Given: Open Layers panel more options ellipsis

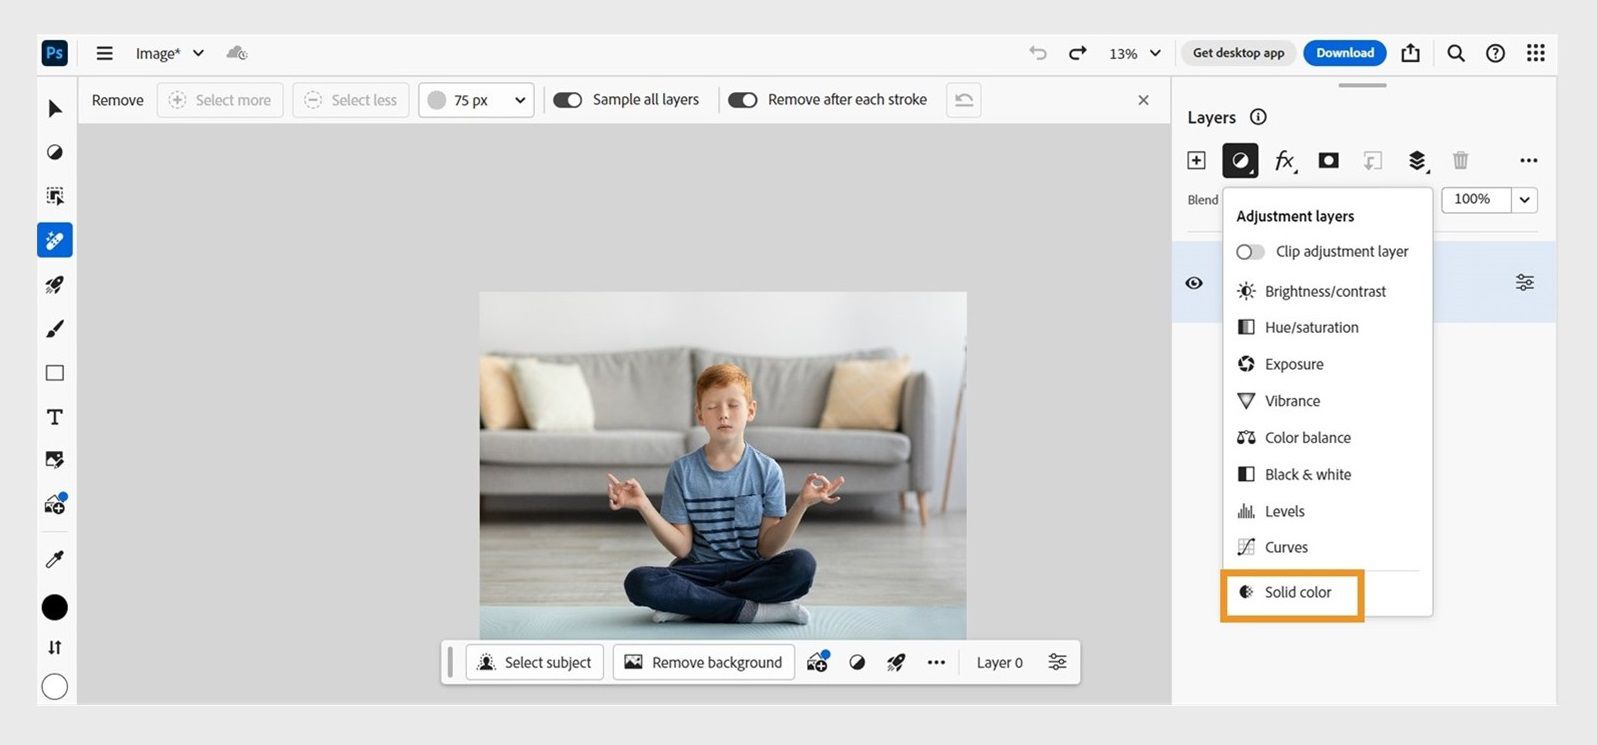Looking at the screenshot, I should (x=1528, y=160).
